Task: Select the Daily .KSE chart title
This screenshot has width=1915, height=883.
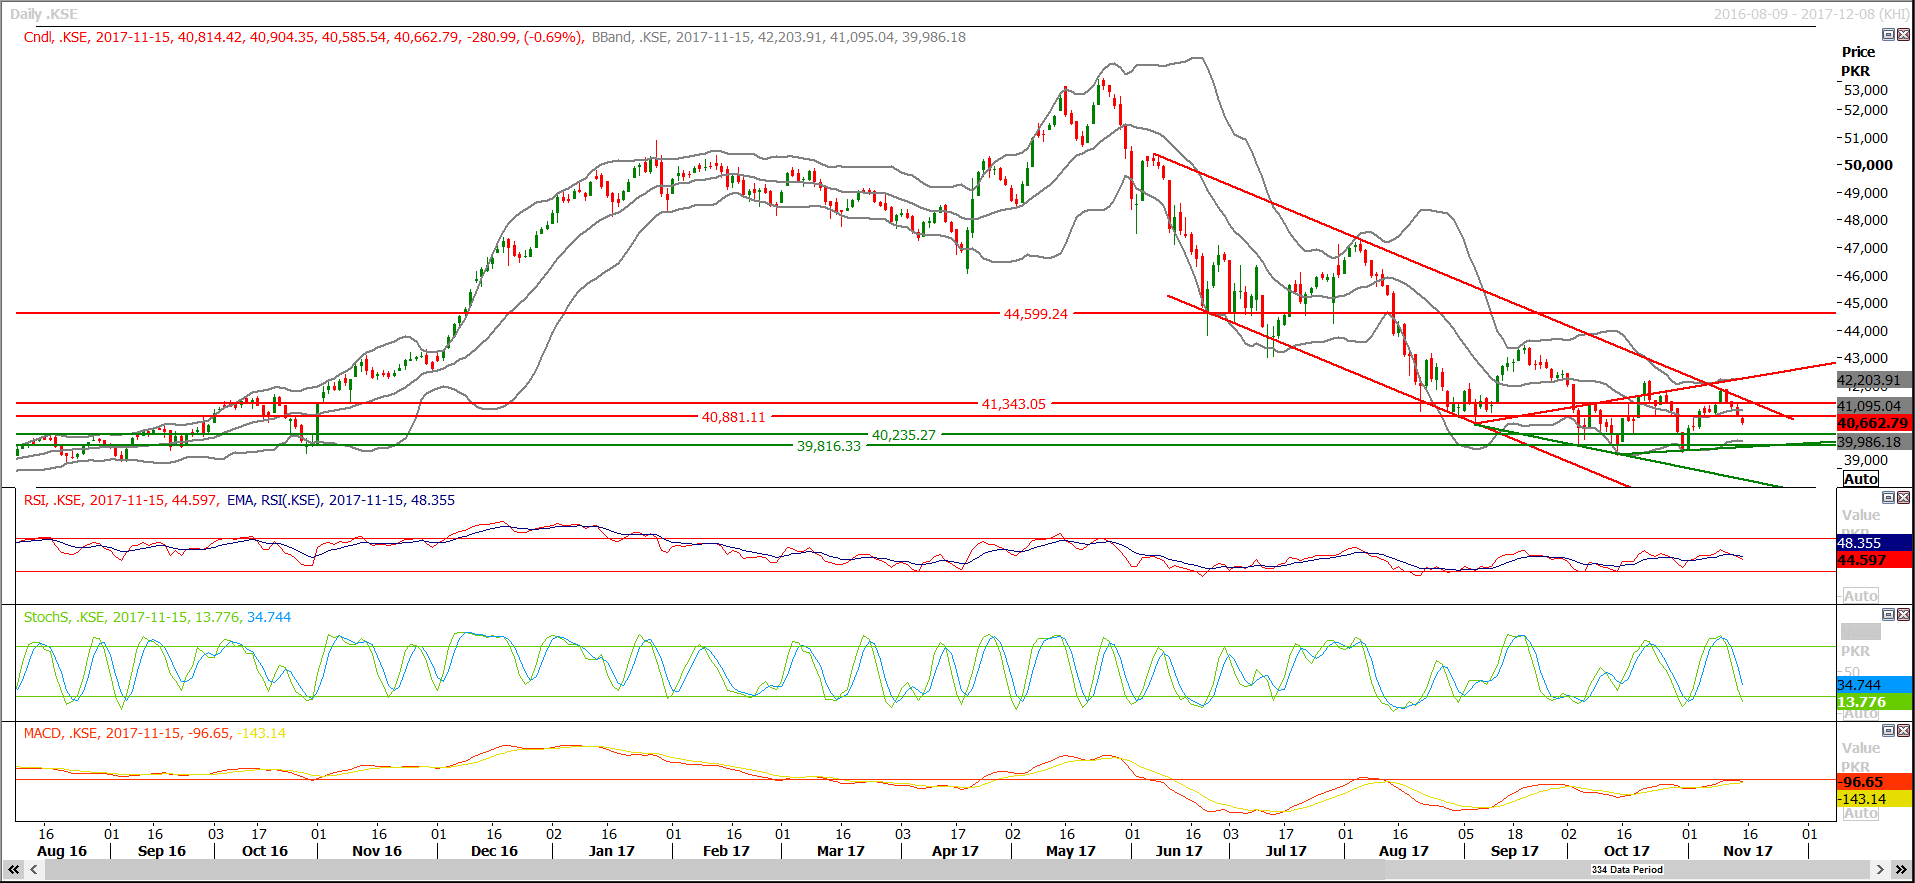Action: pyautogui.click(x=44, y=14)
